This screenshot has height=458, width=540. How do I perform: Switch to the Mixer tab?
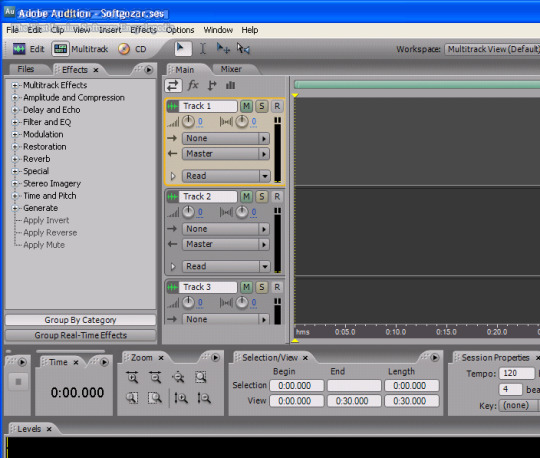coord(231,69)
